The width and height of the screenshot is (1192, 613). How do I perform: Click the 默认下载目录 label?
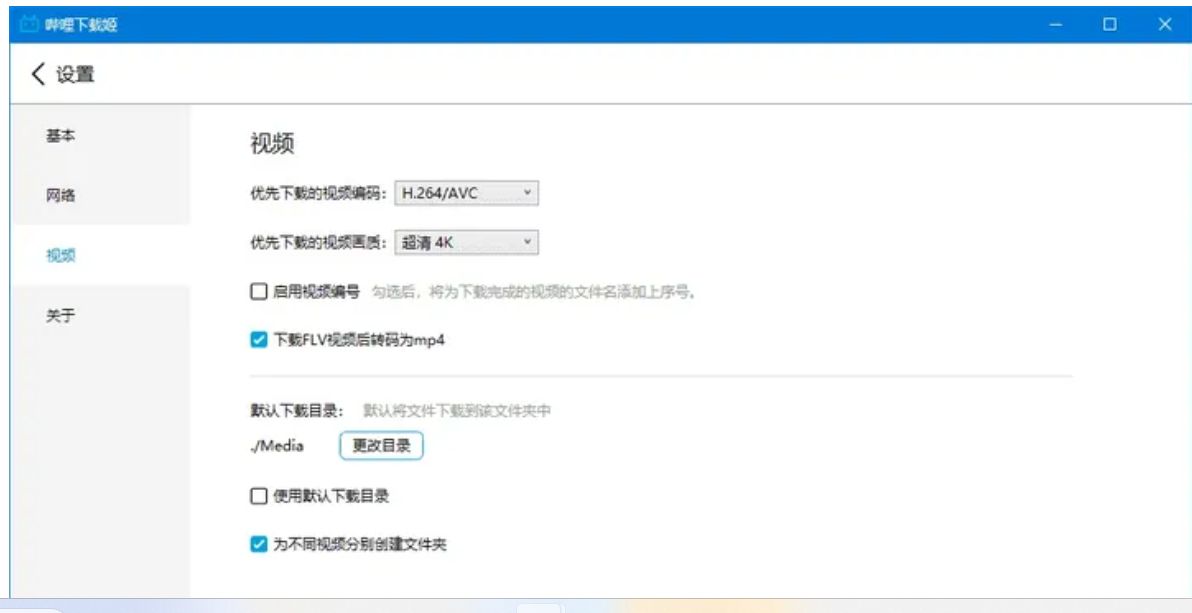[x=297, y=411]
